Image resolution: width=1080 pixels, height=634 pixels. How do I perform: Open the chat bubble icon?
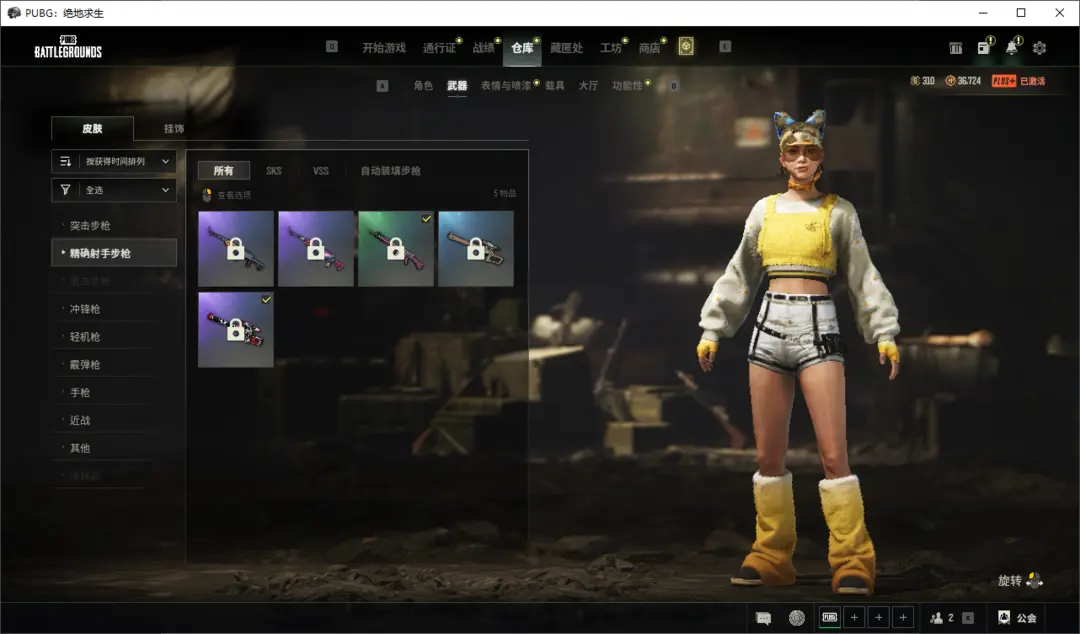(764, 618)
